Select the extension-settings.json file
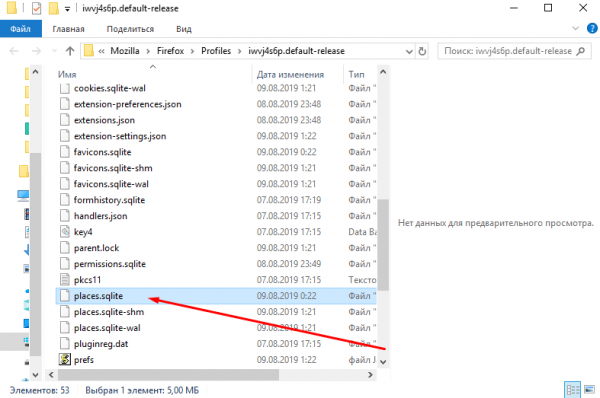This screenshot has height=398, width=600. tap(120, 136)
